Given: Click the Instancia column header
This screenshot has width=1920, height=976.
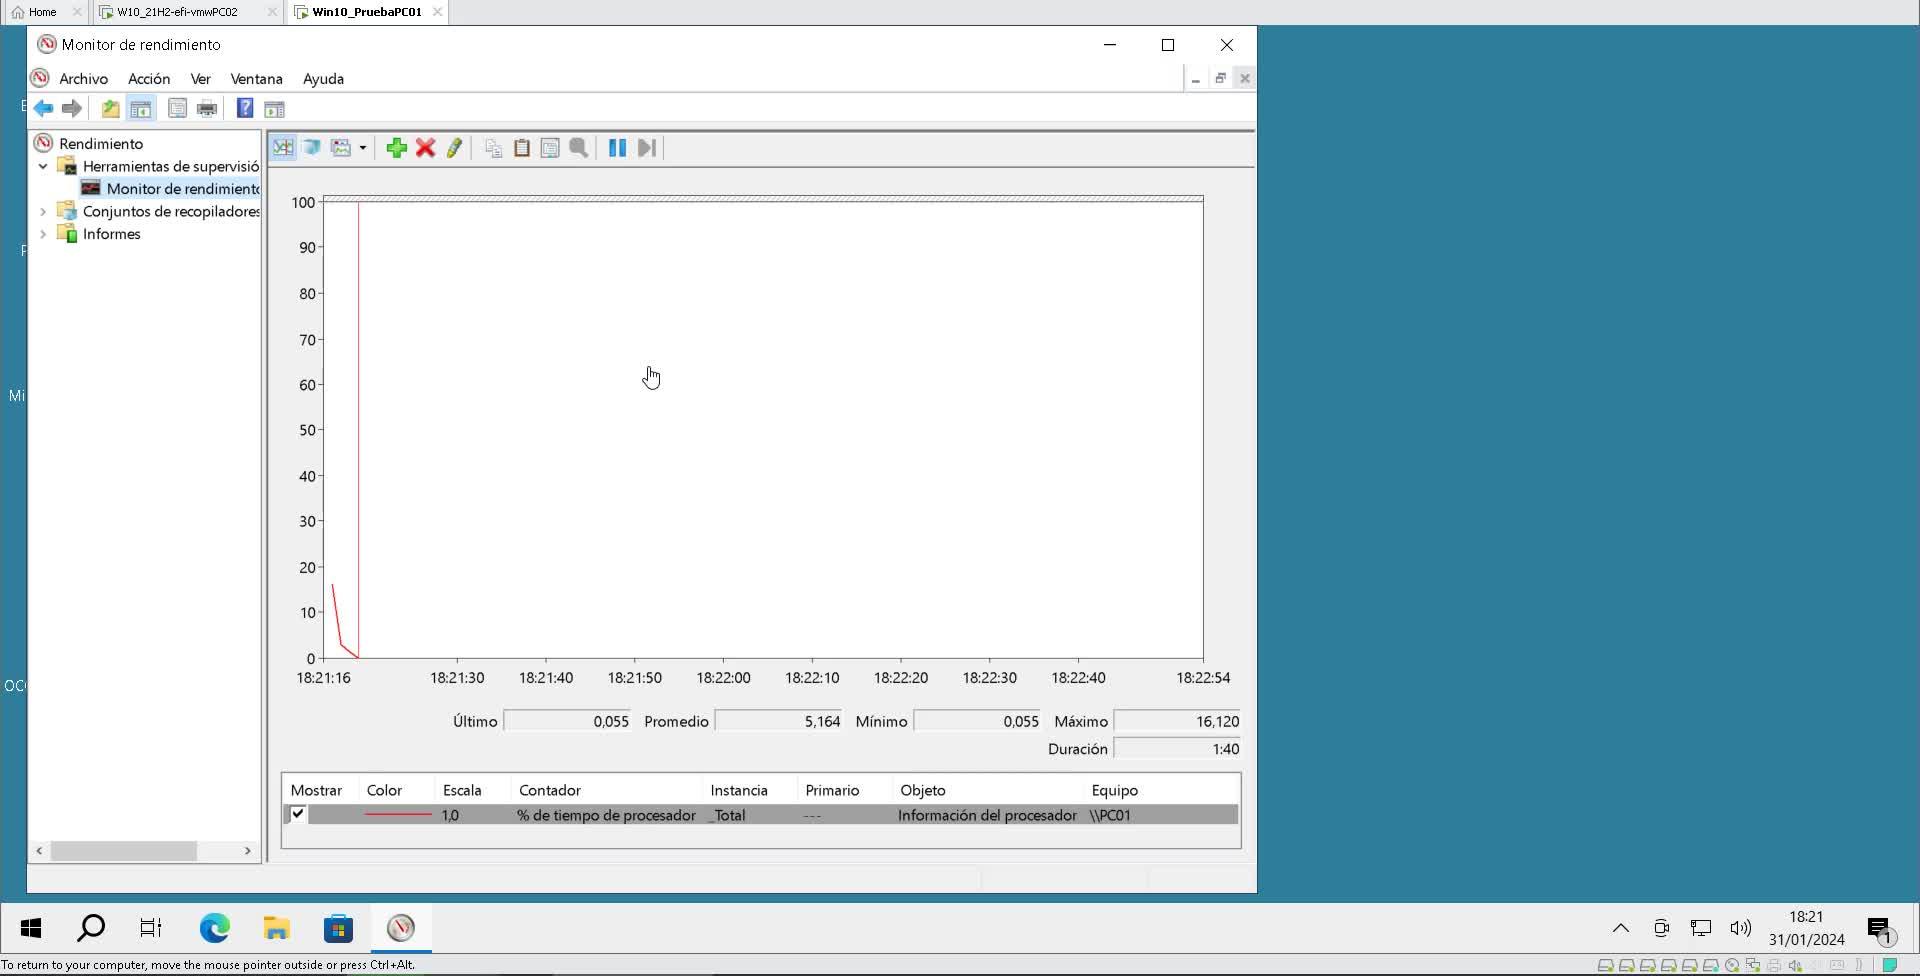Looking at the screenshot, I should (x=739, y=790).
